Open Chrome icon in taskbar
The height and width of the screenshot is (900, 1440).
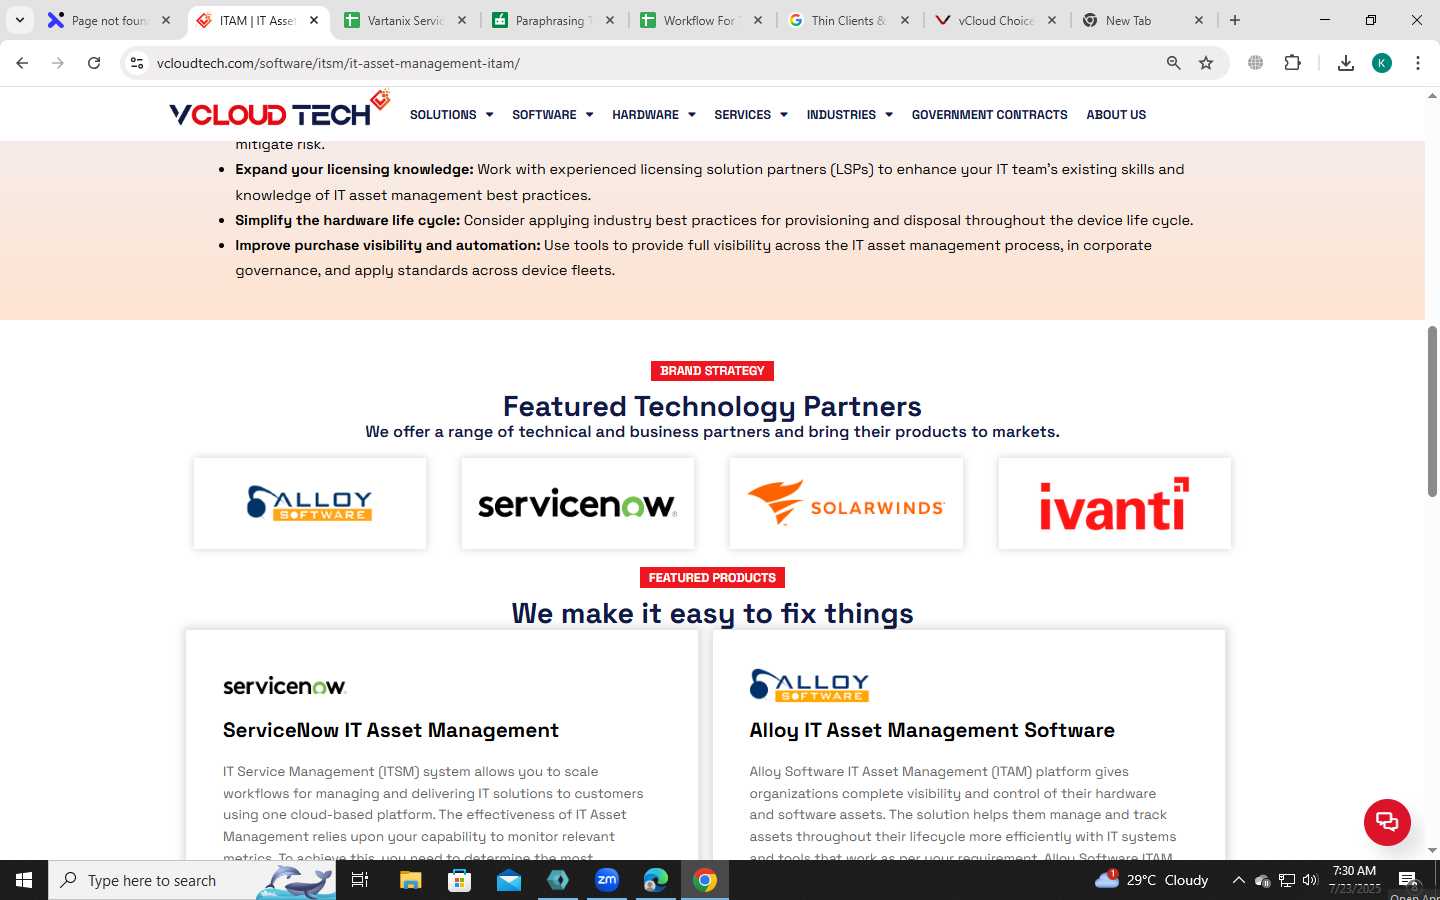tap(705, 880)
